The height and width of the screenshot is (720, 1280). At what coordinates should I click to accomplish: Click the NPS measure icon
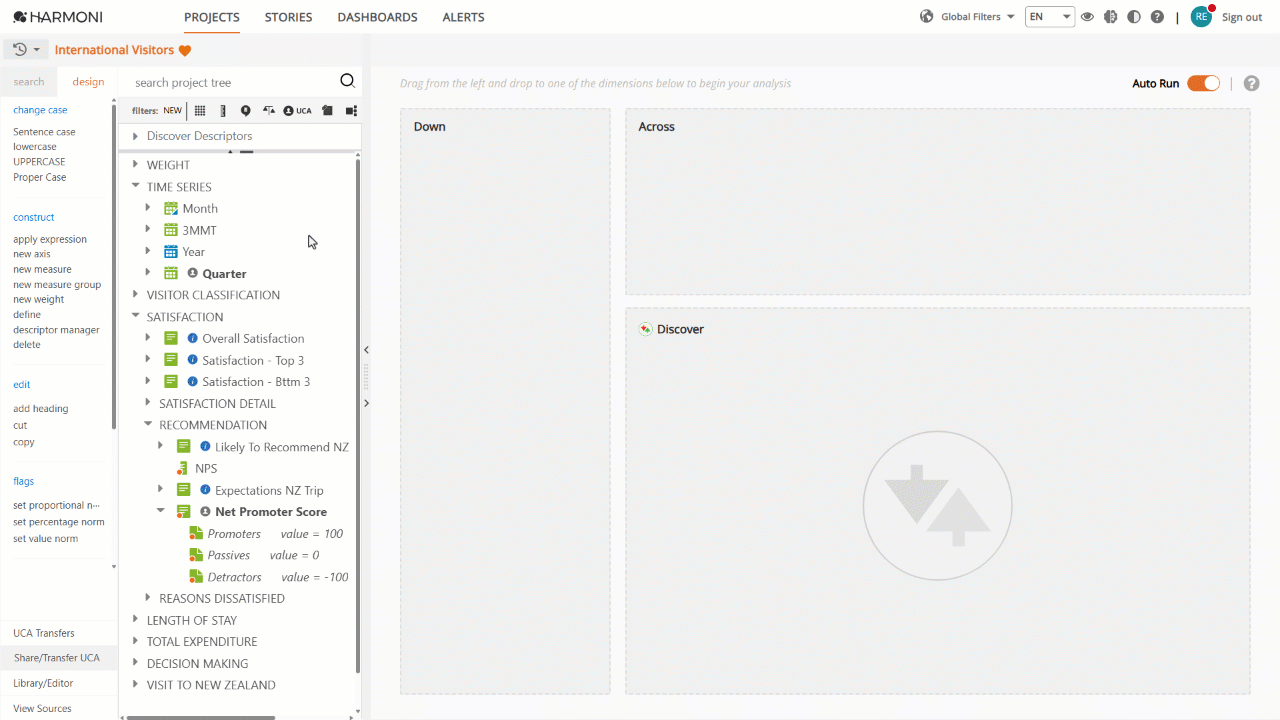pos(182,468)
